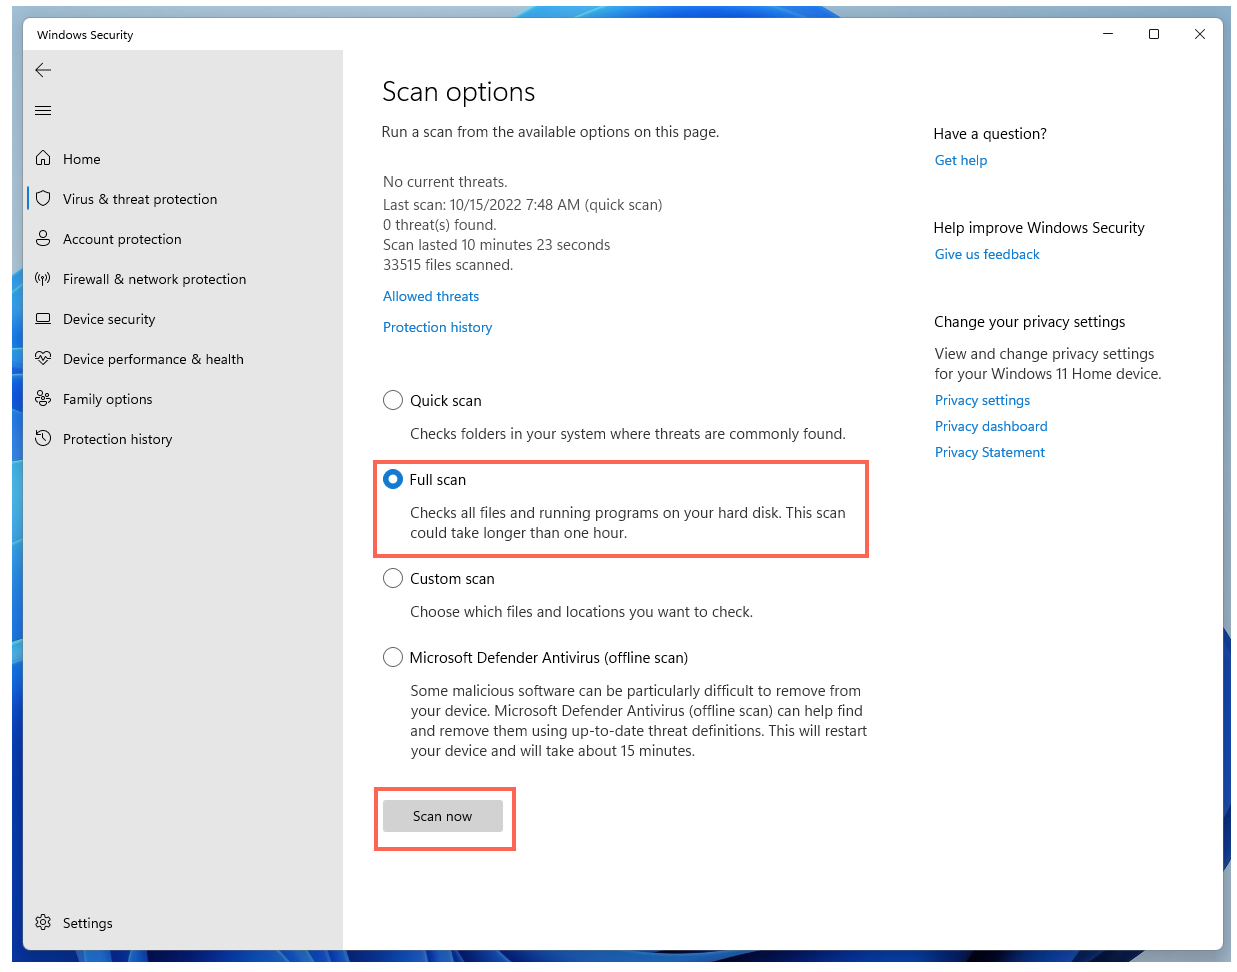Select the Full scan radio button
Screen dimensions: 1237x972
(393, 479)
